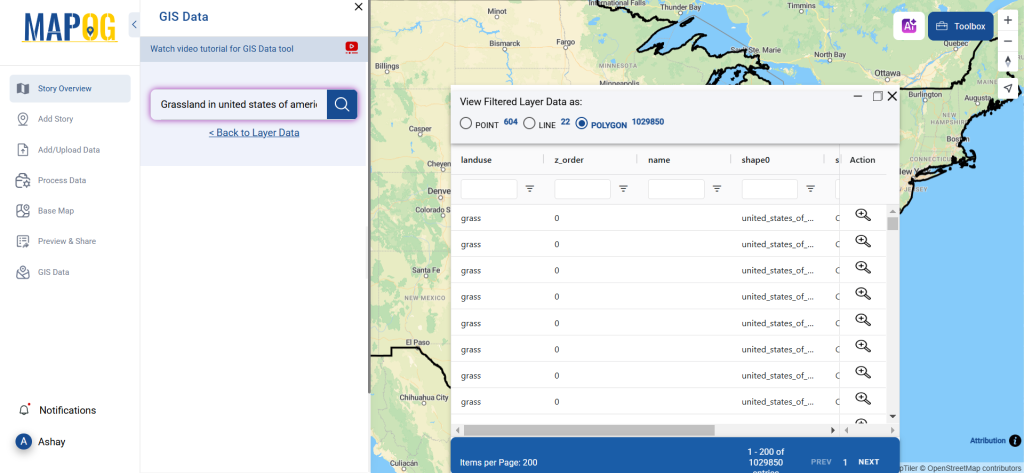Zoom to first grass row feature
Image resolution: width=1024 pixels, height=473 pixels.
point(863,216)
